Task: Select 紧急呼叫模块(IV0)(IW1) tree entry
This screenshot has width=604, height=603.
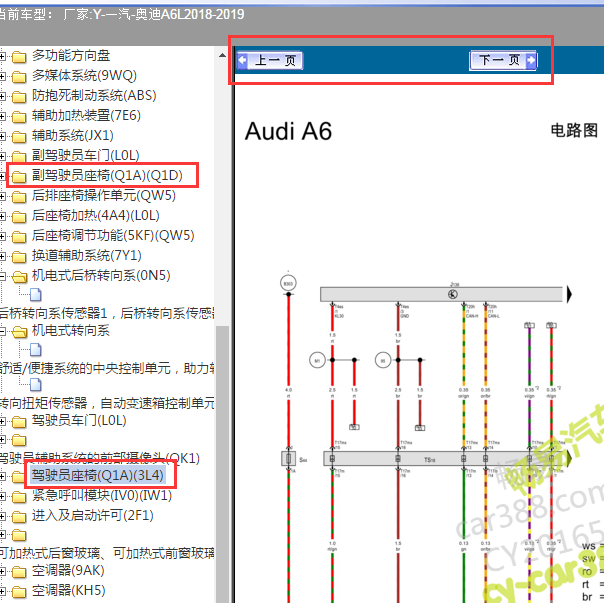Action: (x=102, y=496)
